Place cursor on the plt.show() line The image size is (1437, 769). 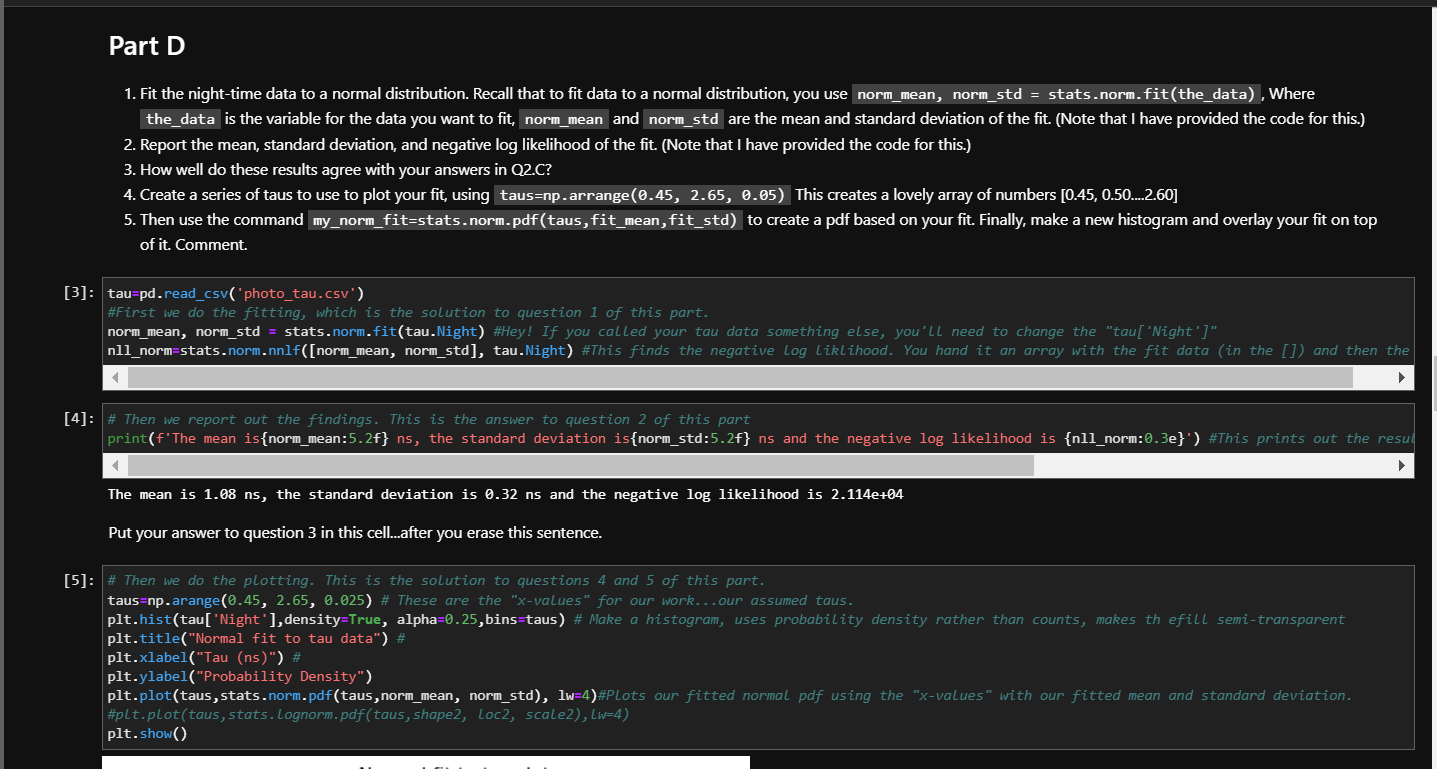point(147,733)
